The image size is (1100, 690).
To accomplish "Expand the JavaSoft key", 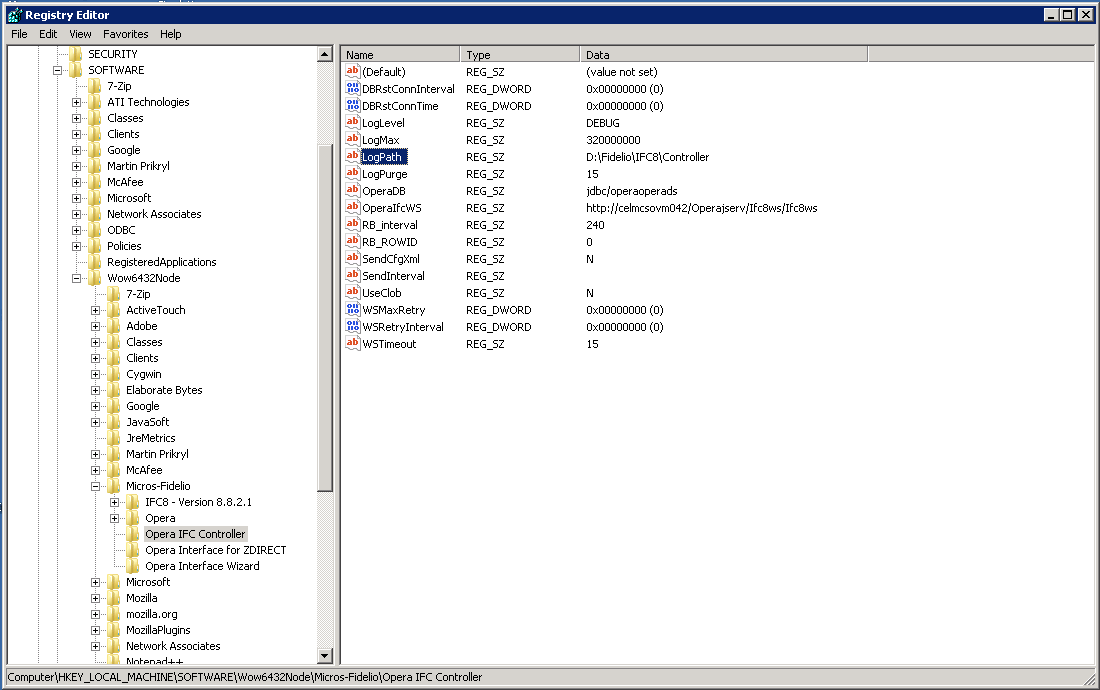I will (x=95, y=422).
